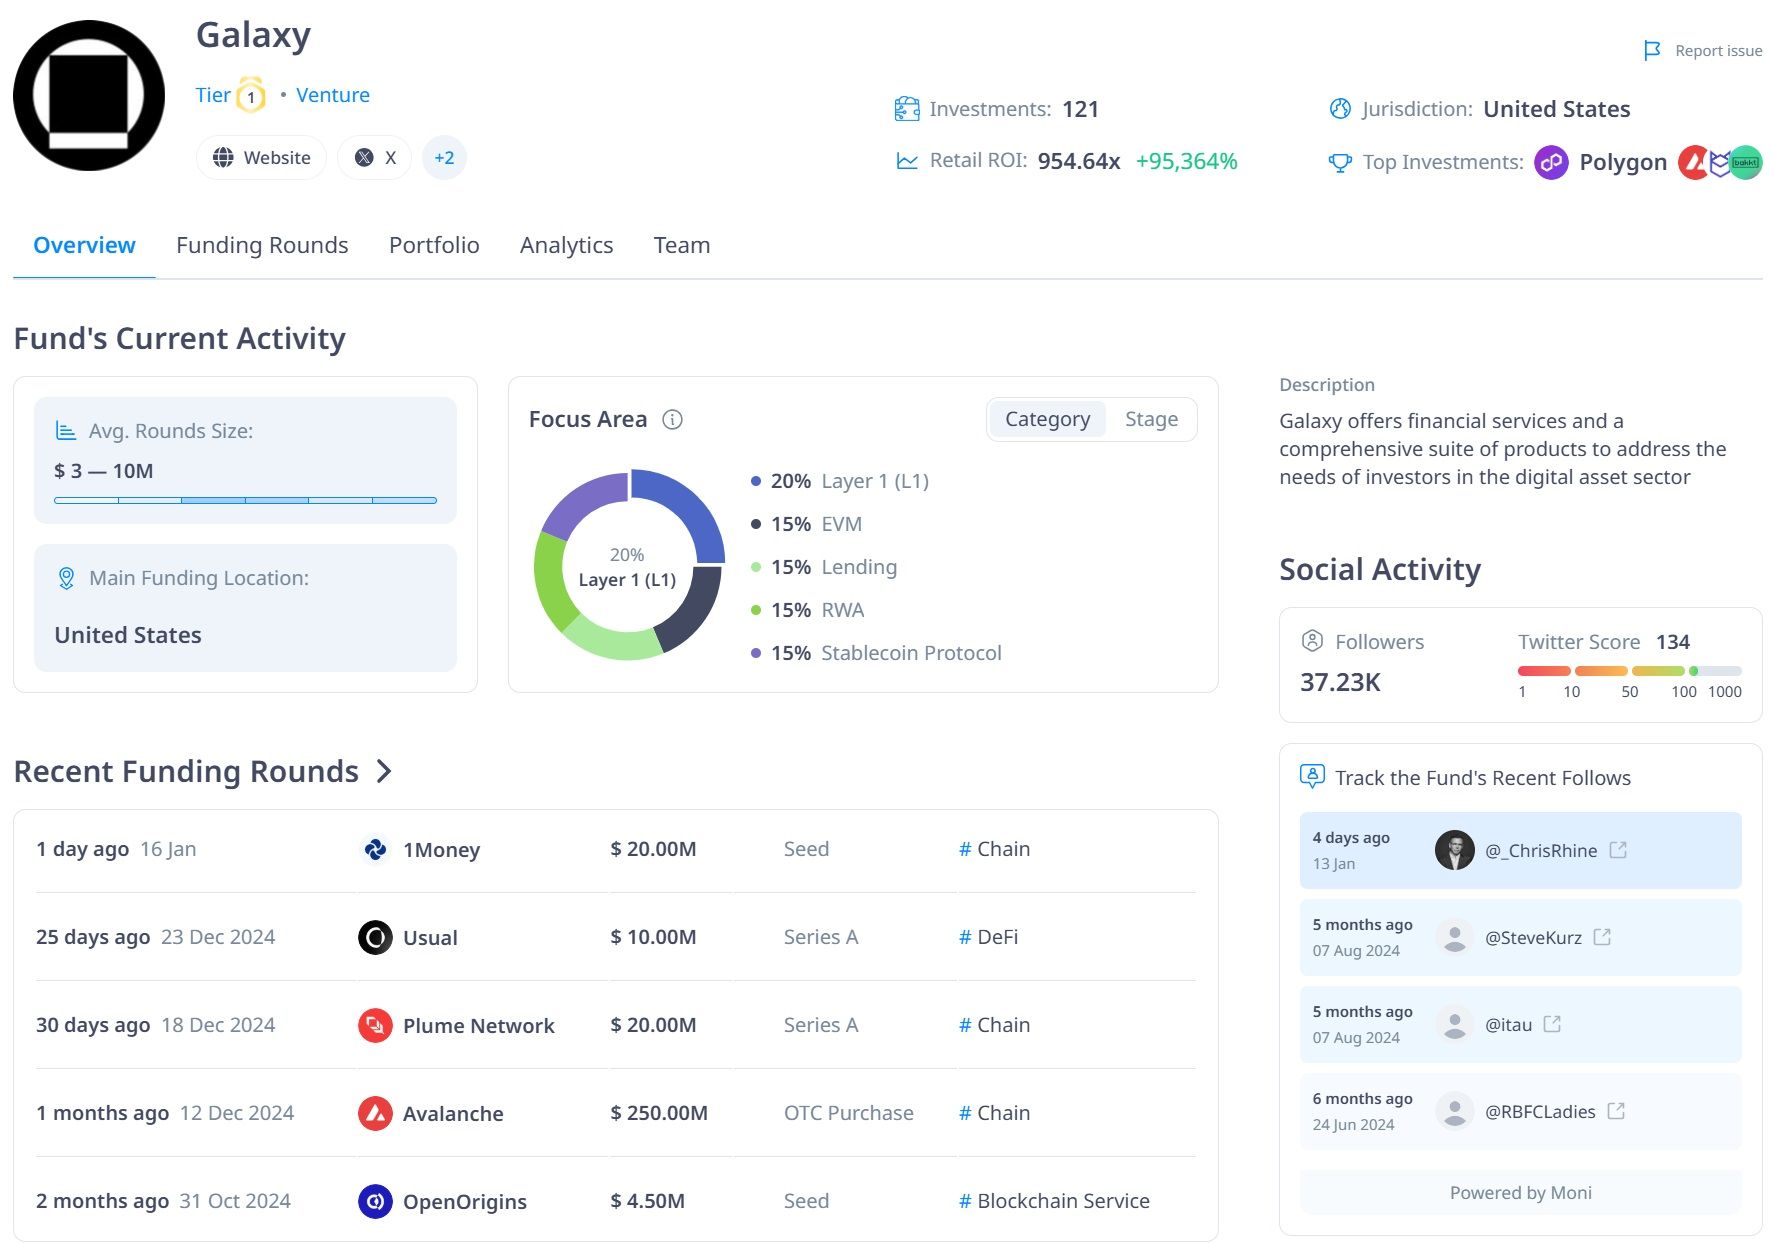
Task: Click the Jurisdiction globe icon
Action: pyautogui.click(x=1340, y=109)
